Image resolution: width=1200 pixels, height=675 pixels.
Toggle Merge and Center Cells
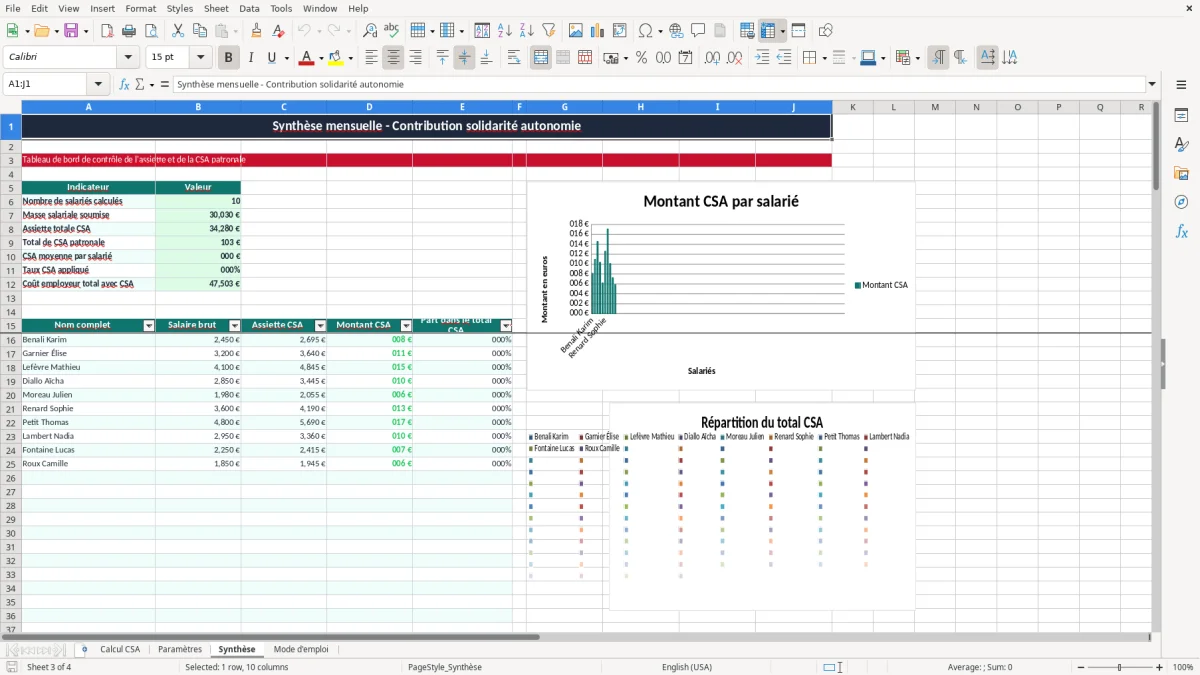(x=541, y=58)
